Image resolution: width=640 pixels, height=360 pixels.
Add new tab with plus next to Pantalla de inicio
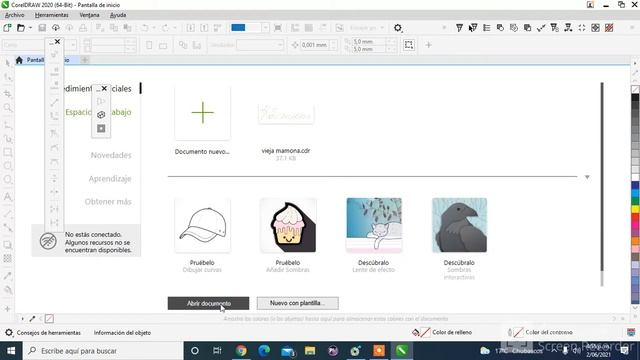coord(84,60)
